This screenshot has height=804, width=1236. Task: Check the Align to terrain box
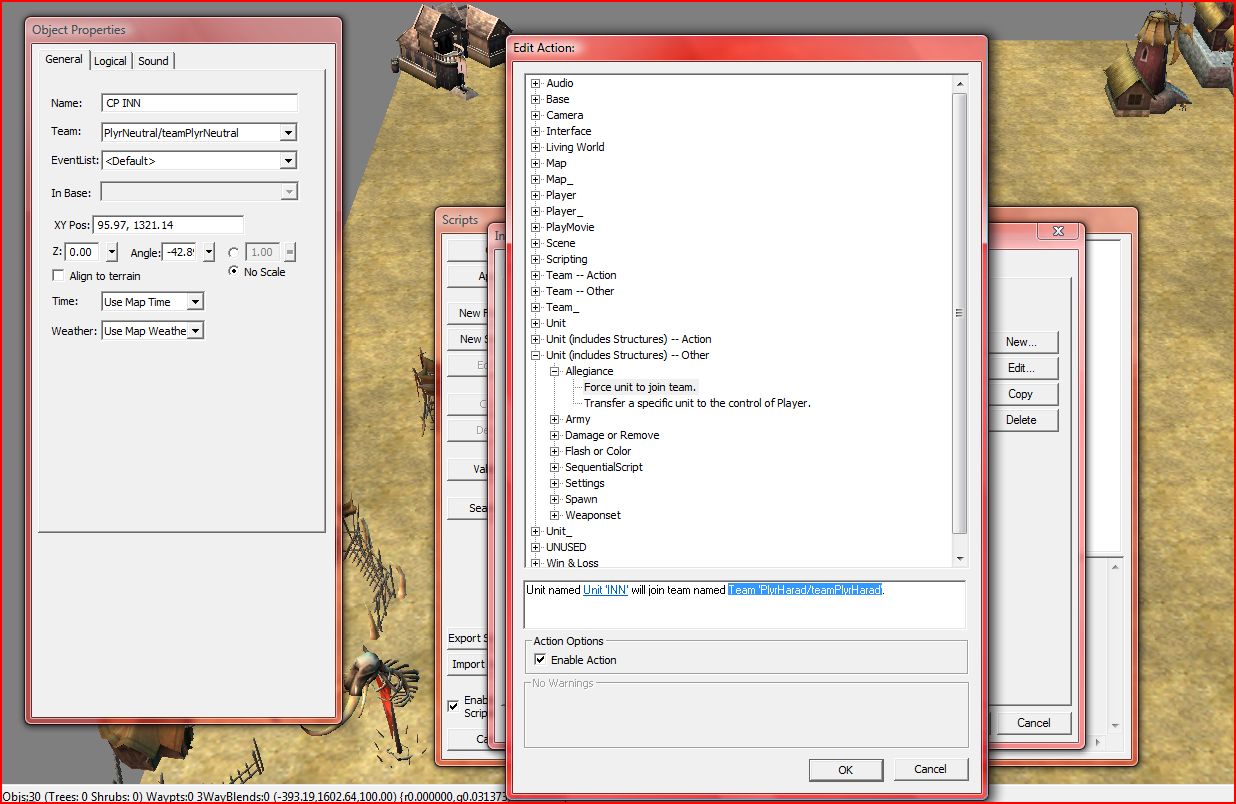59,276
